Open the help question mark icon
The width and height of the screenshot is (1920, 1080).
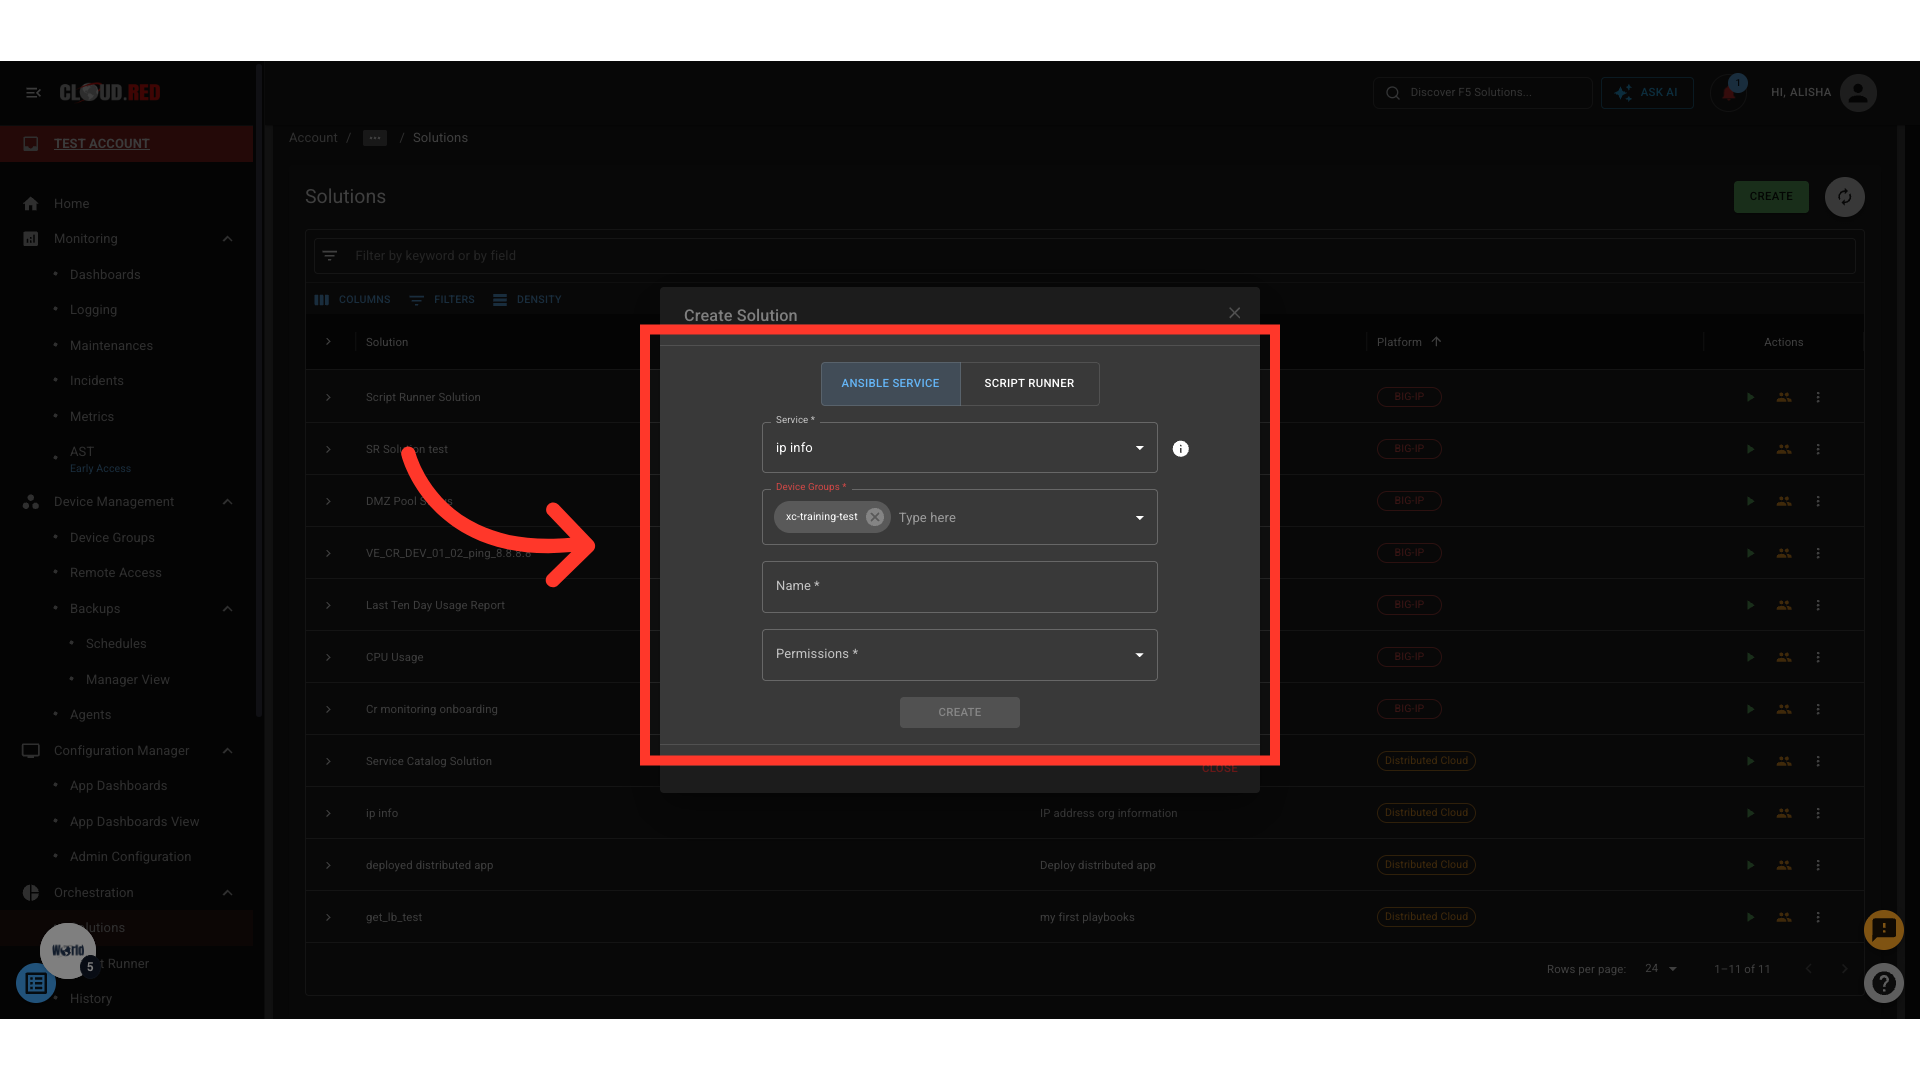click(x=1883, y=983)
